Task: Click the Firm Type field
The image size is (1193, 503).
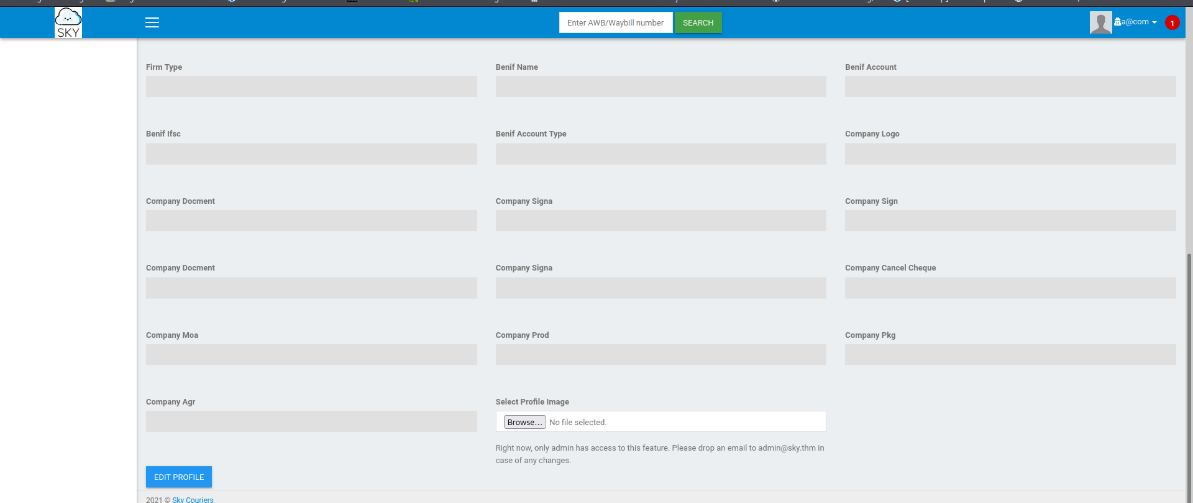Action: (x=311, y=87)
